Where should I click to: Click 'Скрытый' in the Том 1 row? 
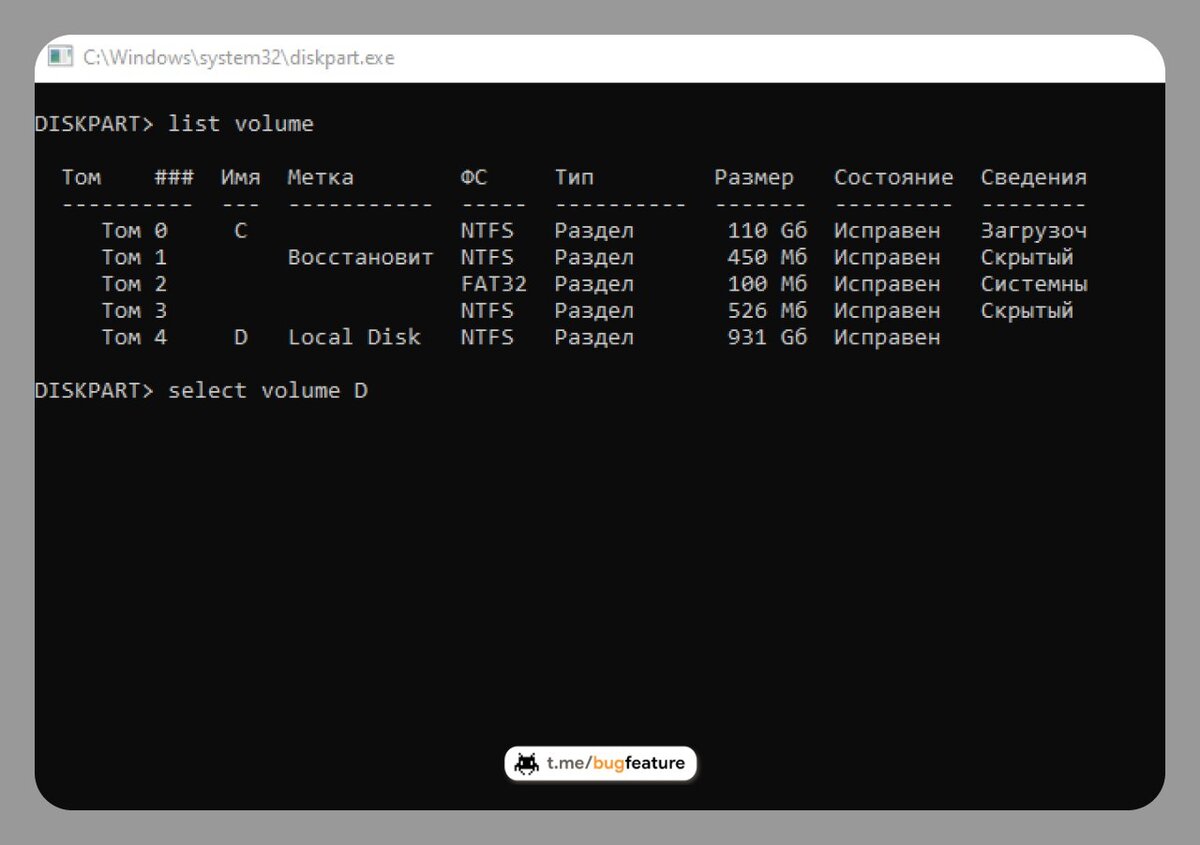point(1027,257)
